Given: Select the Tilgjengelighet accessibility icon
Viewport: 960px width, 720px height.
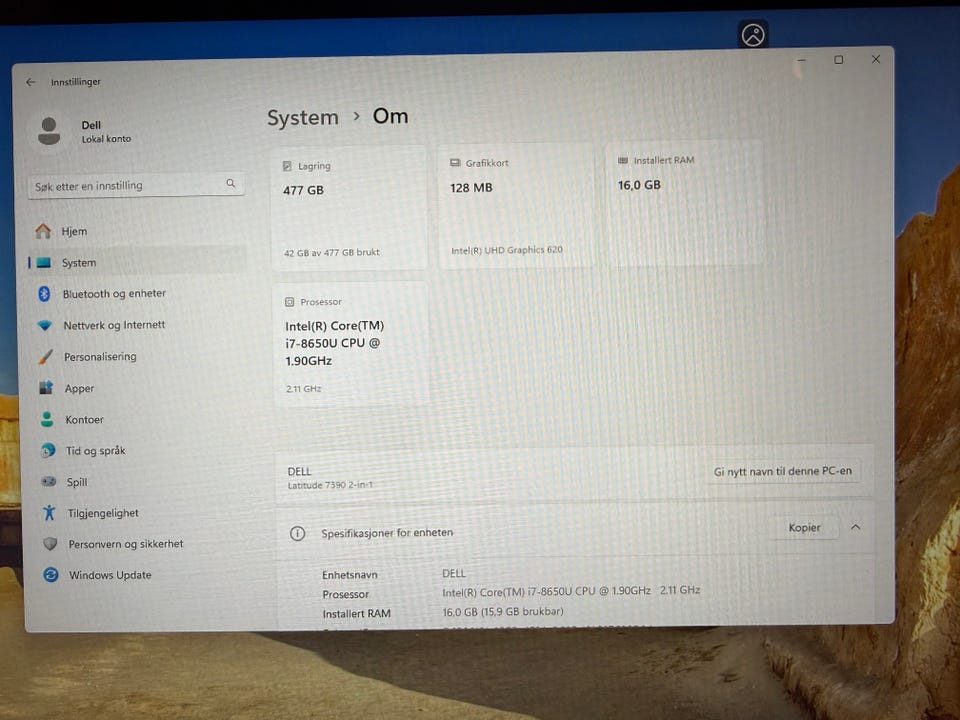Looking at the screenshot, I should (49, 513).
